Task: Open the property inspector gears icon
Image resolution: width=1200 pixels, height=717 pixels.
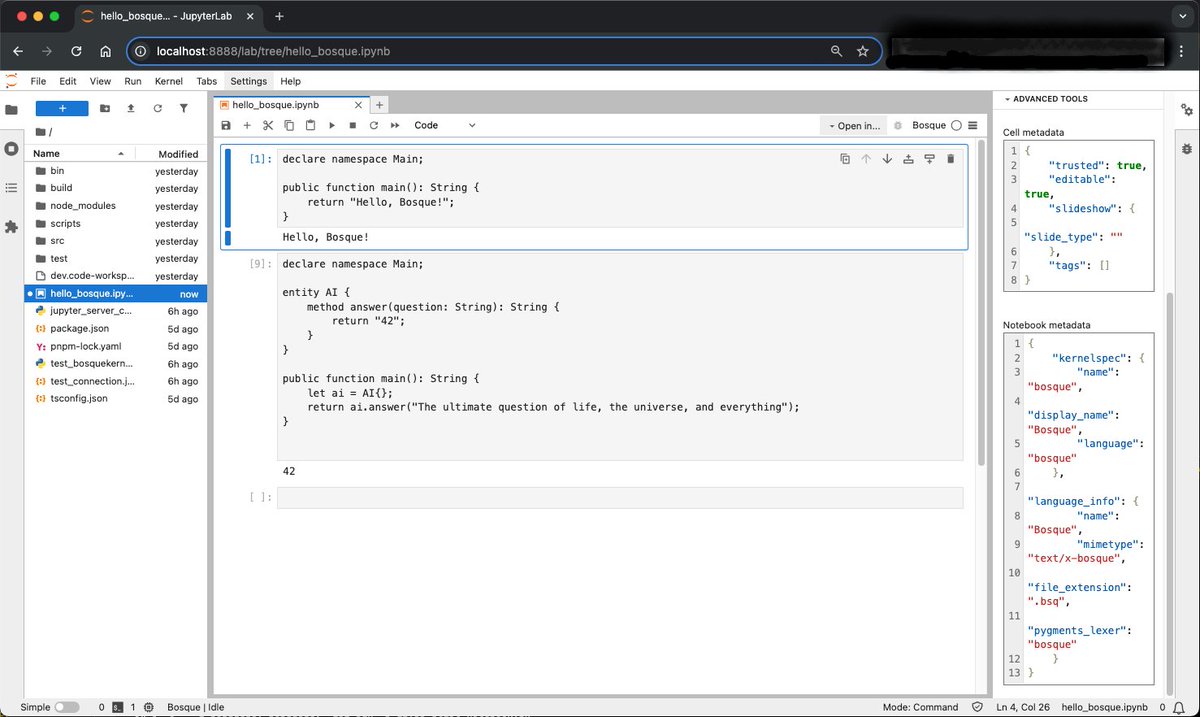Action: tap(1187, 110)
